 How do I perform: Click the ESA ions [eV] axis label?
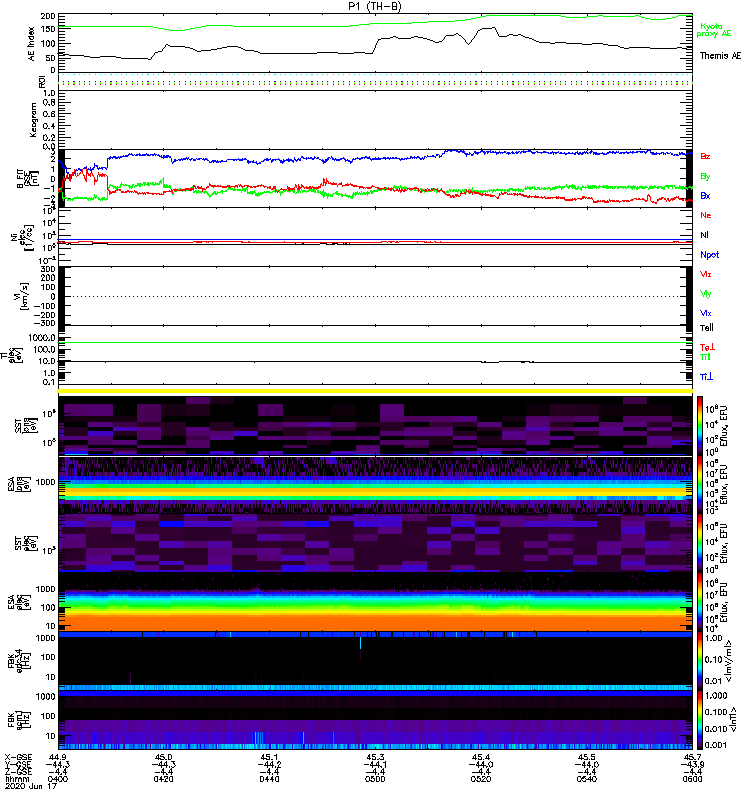(18, 484)
